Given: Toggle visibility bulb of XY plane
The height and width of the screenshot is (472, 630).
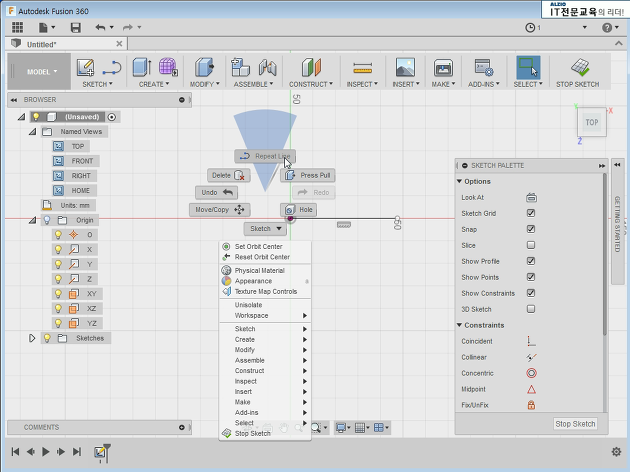Looking at the screenshot, I should tap(58, 294).
